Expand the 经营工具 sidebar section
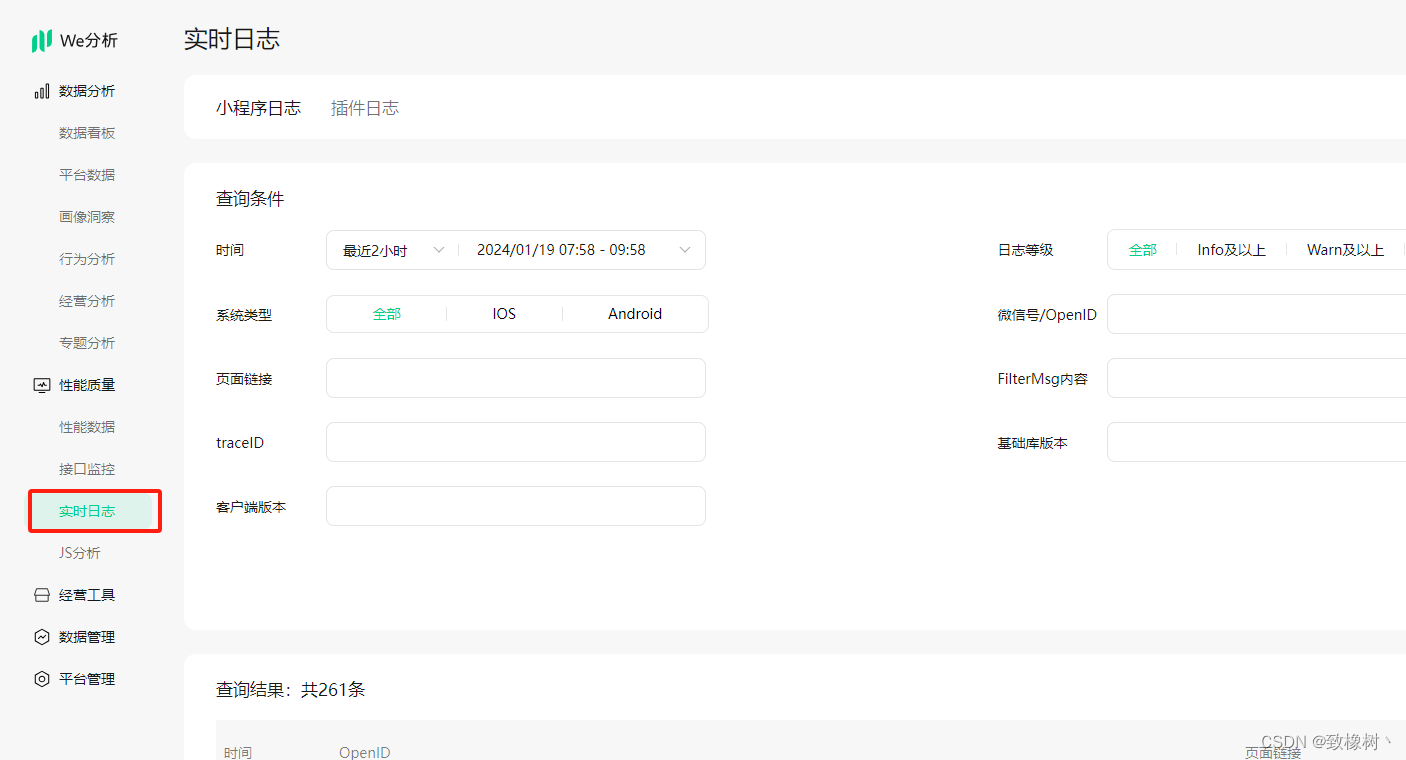Screen dimensions: 1406x760 [87, 595]
